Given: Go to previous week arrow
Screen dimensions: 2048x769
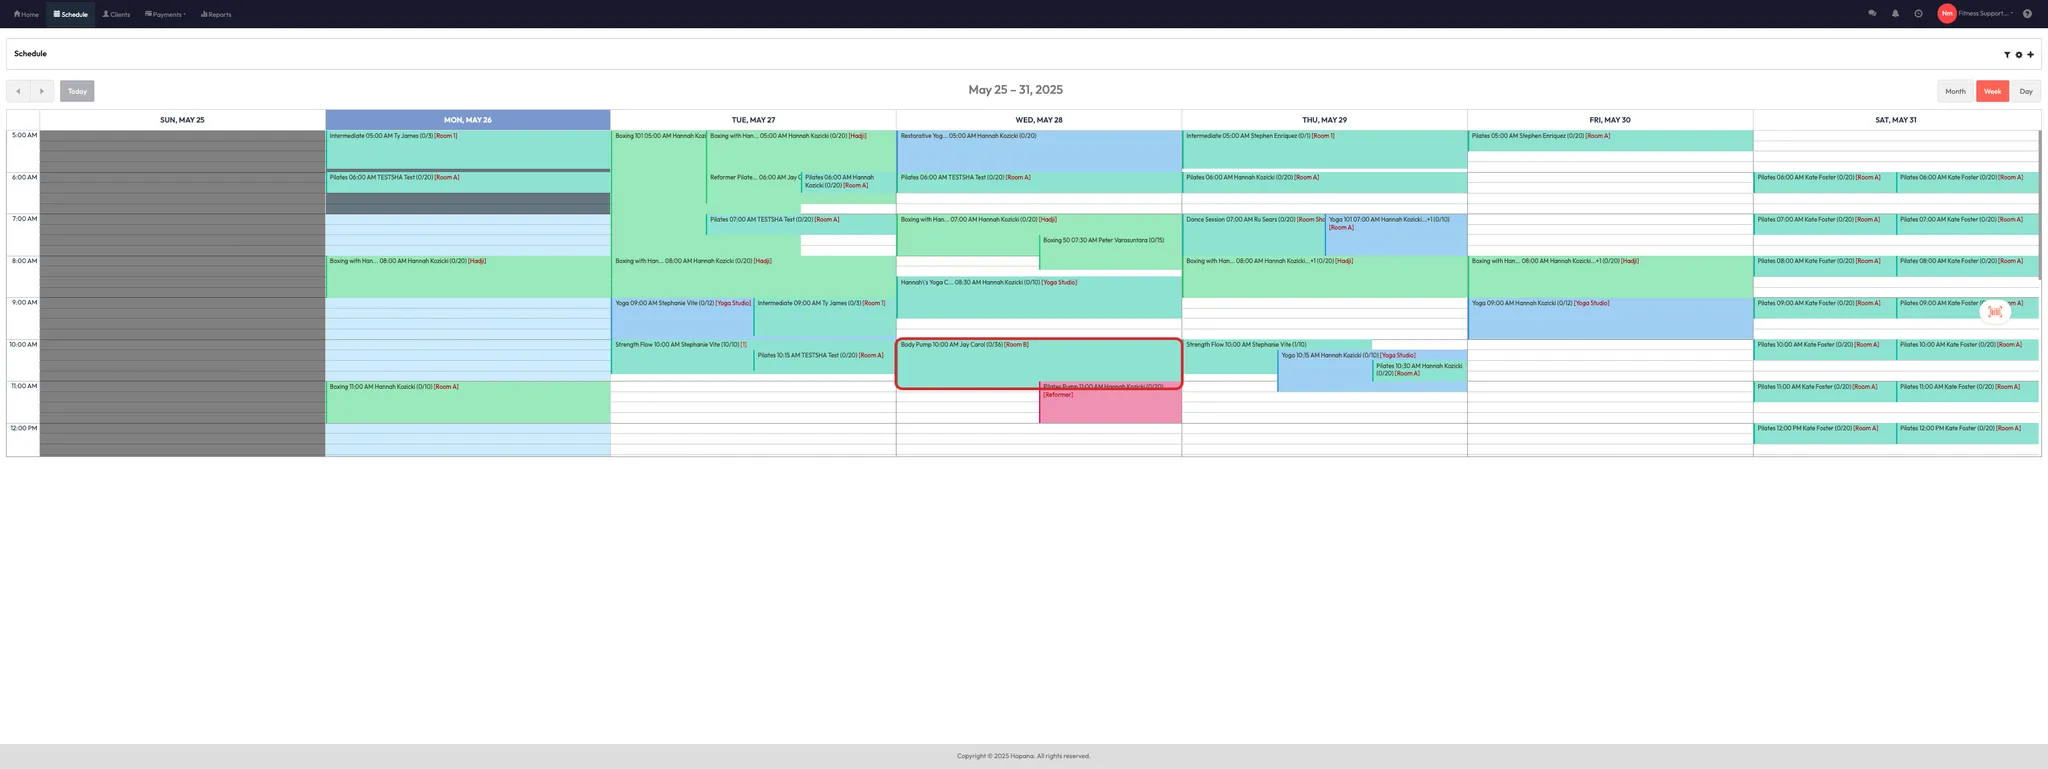Looking at the screenshot, I should (18, 91).
